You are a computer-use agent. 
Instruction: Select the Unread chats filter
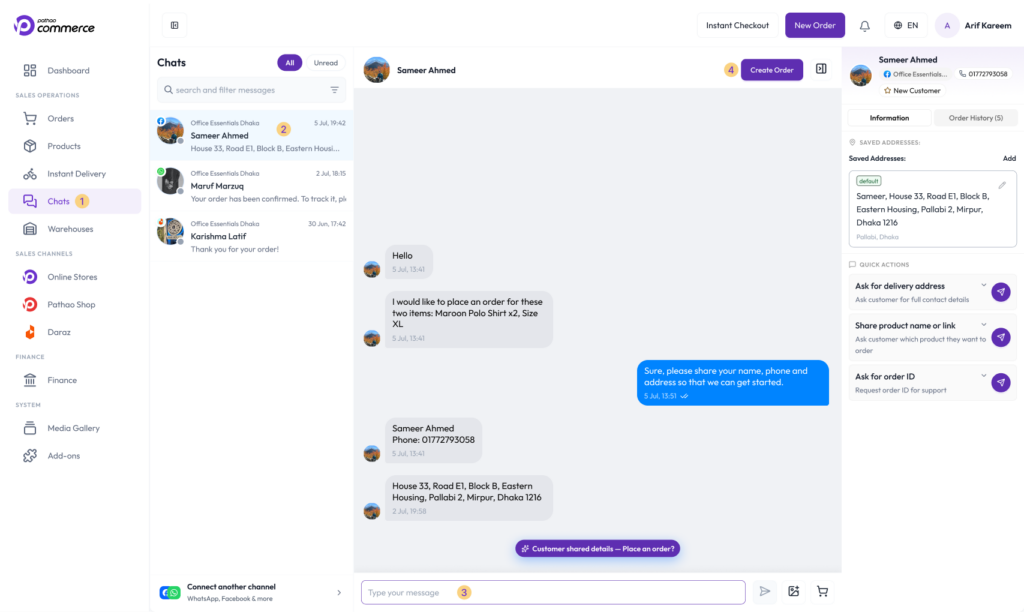click(325, 63)
